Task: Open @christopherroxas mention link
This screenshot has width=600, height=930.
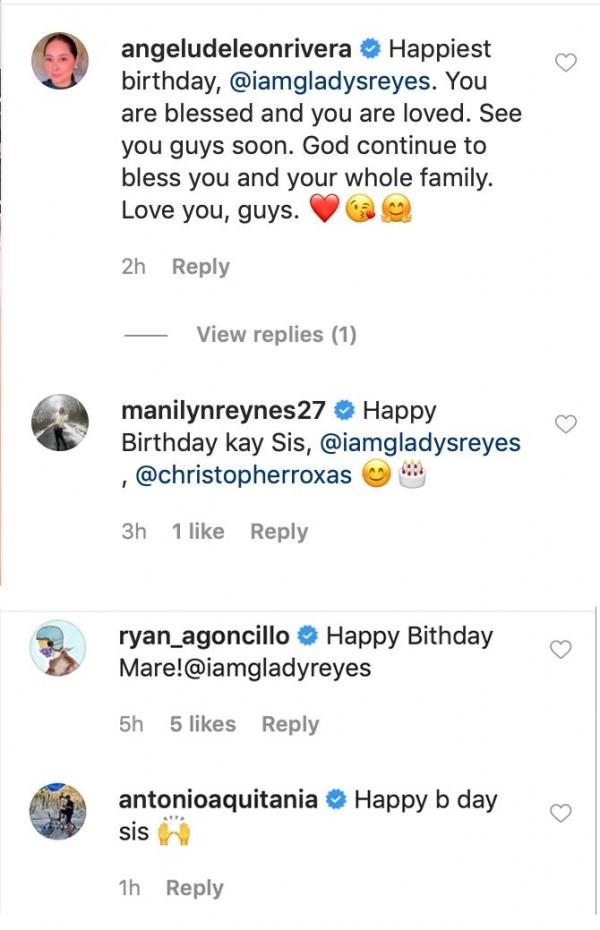Action: pyautogui.click(x=243, y=475)
